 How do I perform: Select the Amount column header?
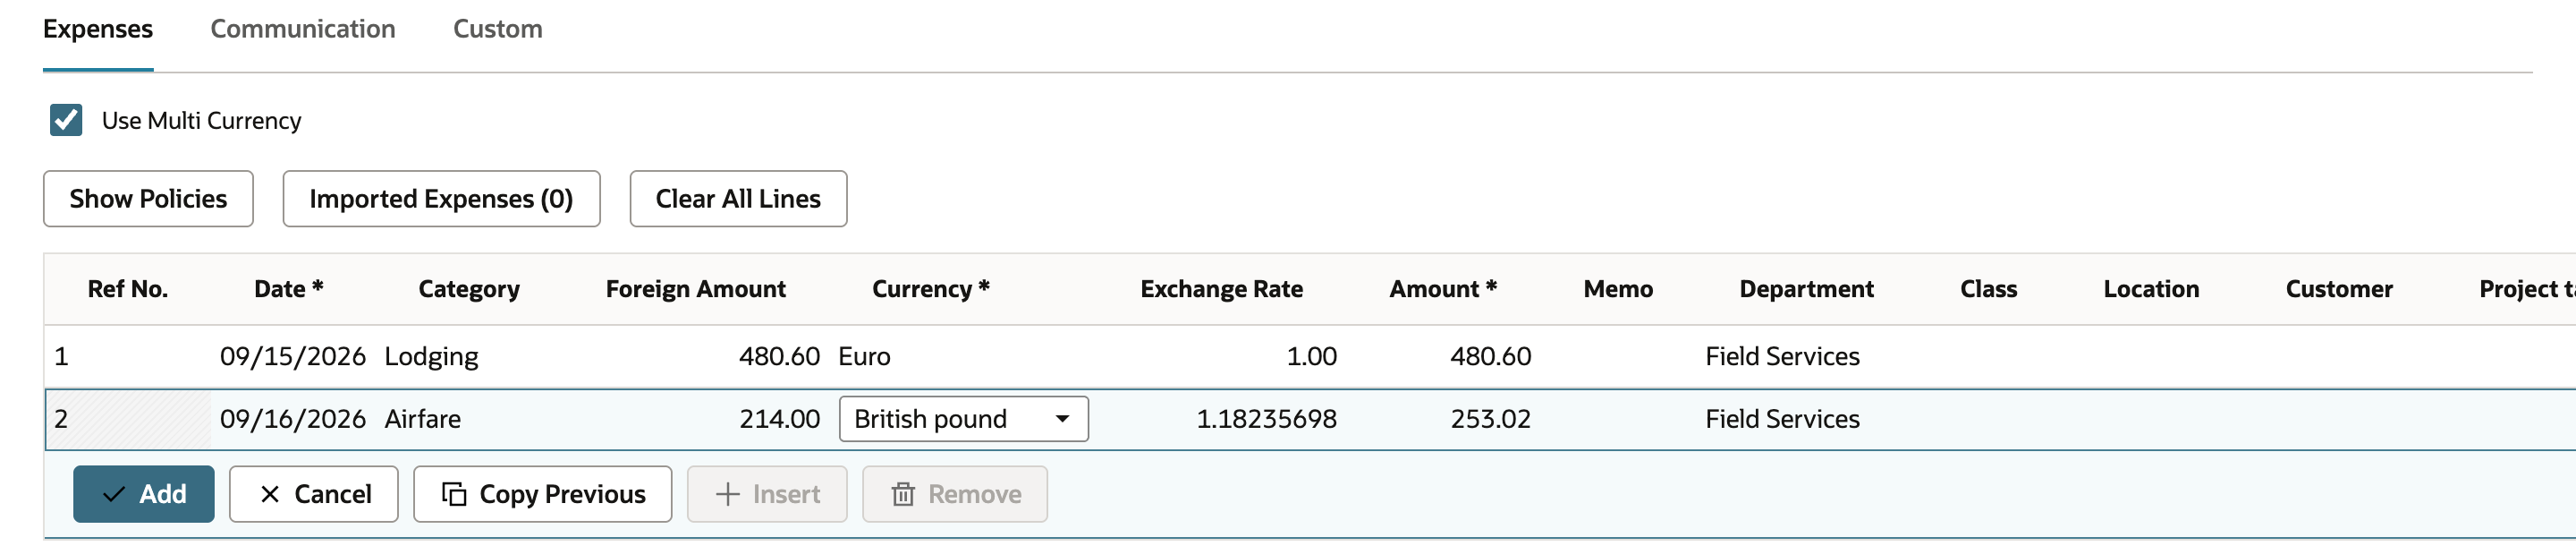click(1443, 289)
